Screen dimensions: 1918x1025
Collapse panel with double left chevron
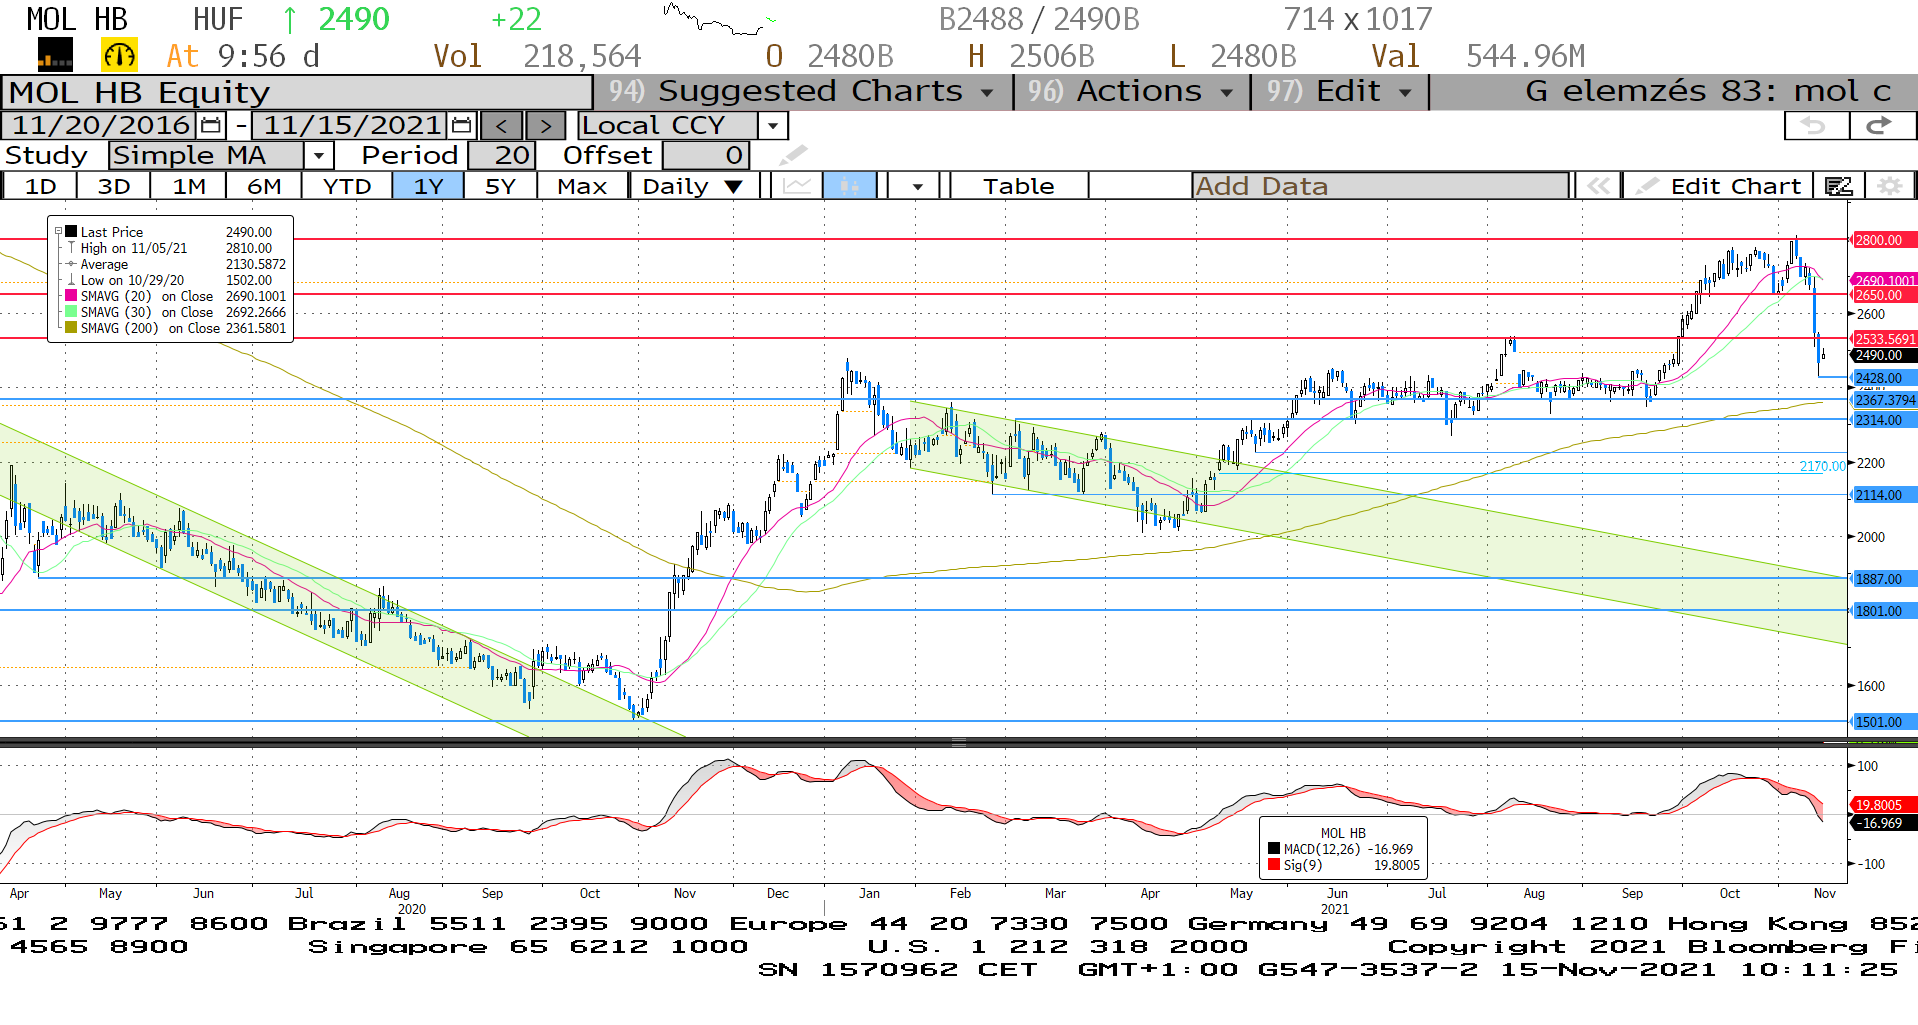tap(1598, 186)
